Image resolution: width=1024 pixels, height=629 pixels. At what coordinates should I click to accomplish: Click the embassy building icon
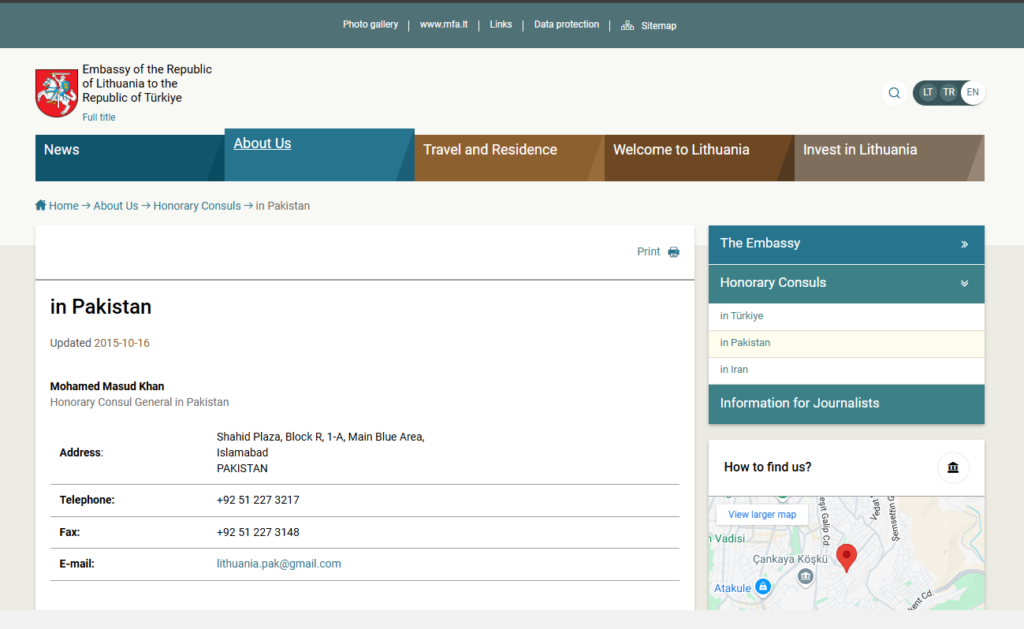(952, 467)
